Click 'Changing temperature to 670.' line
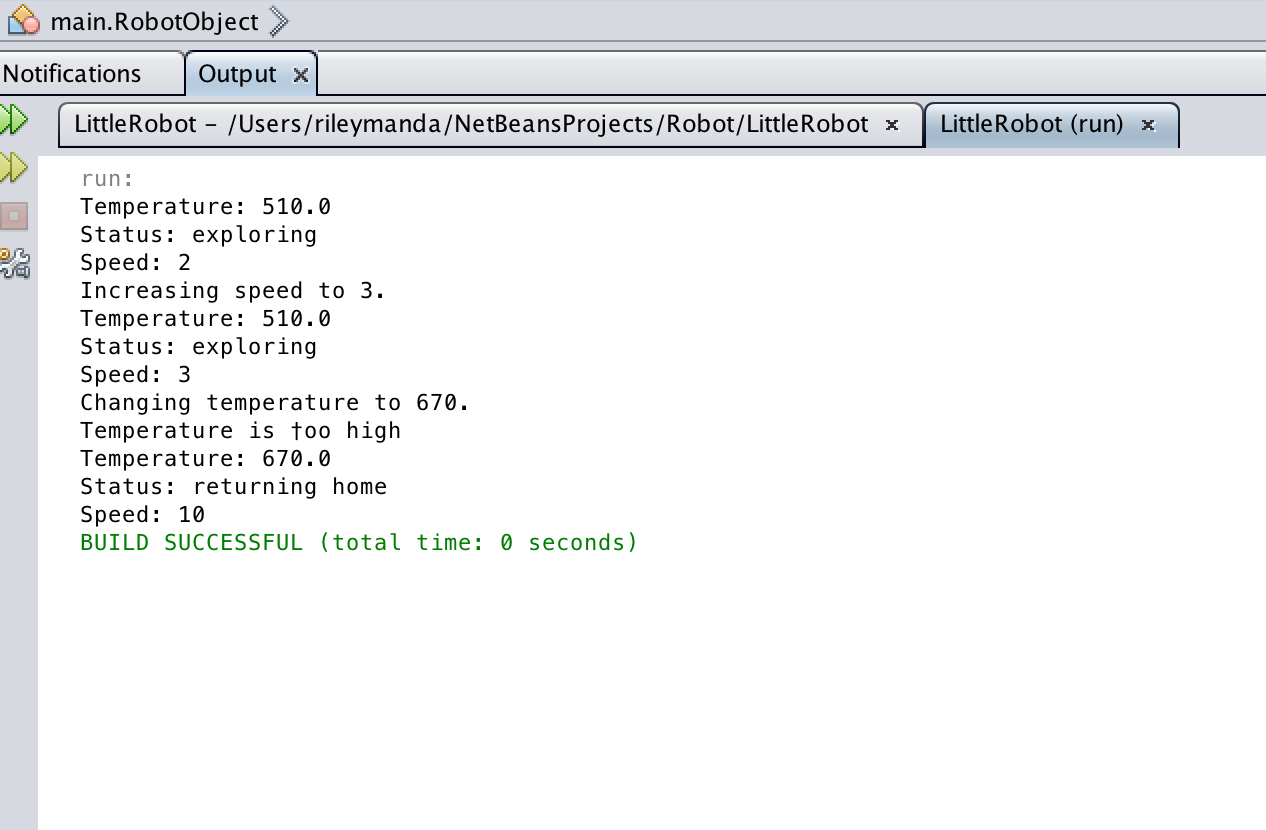The height and width of the screenshot is (830, 1266). tap(275, 403)
